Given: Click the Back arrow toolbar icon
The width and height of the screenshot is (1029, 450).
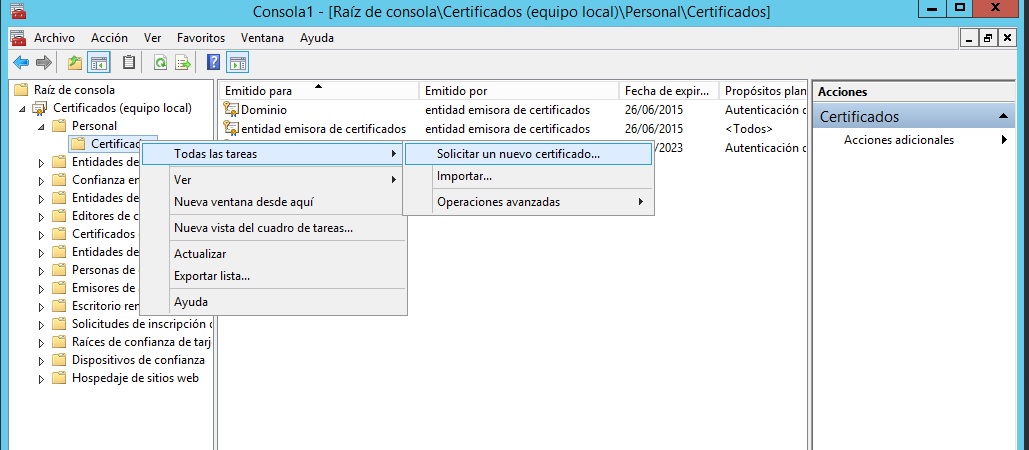Looking at the screenshot, I should coord(20,62).
